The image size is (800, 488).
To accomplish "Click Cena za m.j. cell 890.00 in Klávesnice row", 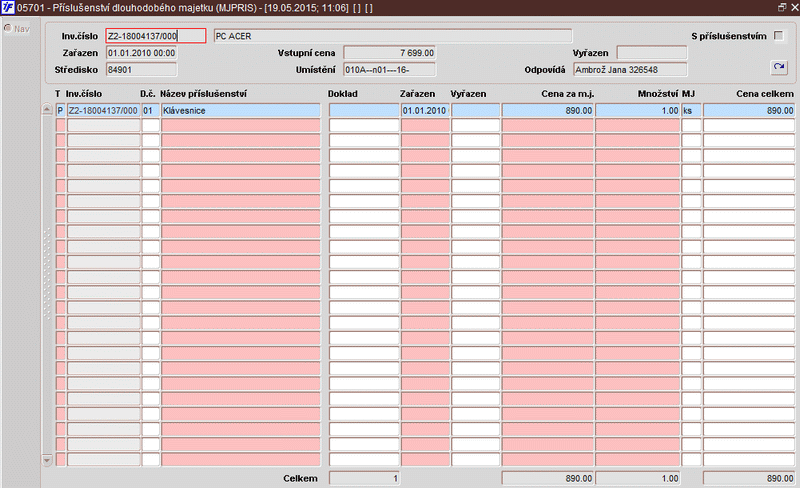I will click(x=548, y=110).
